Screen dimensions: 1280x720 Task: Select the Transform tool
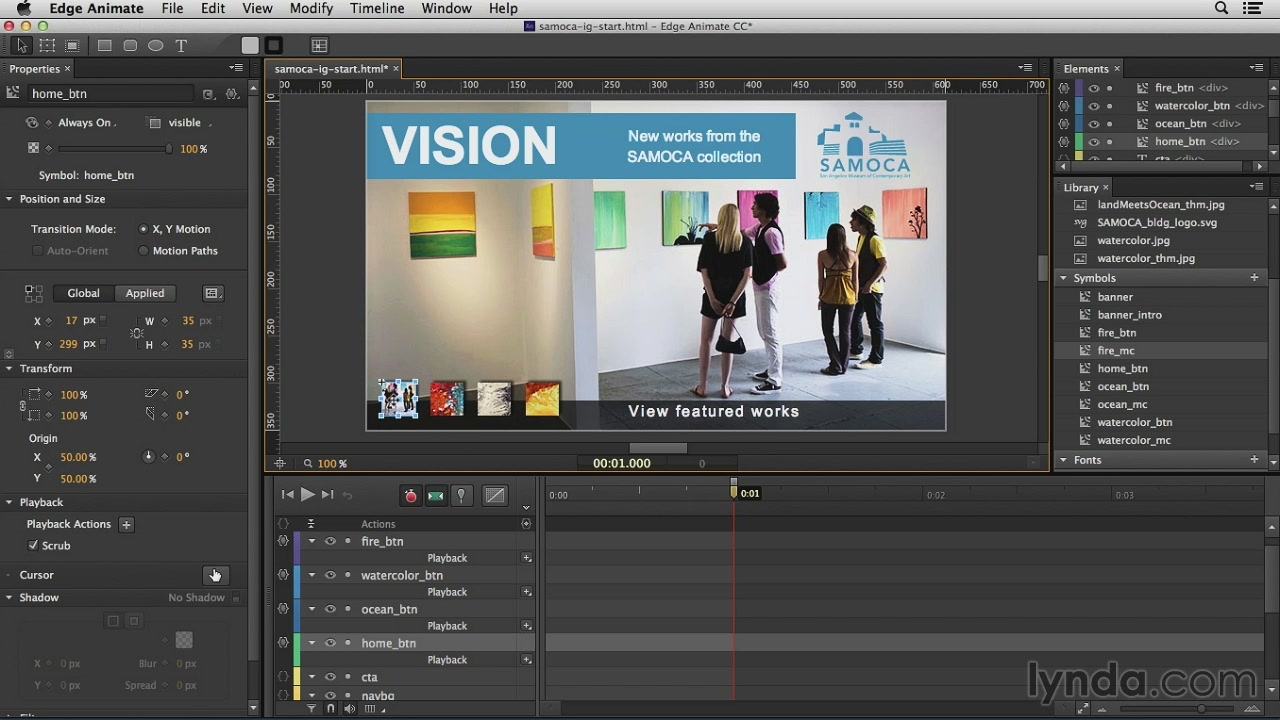[47, 45]
